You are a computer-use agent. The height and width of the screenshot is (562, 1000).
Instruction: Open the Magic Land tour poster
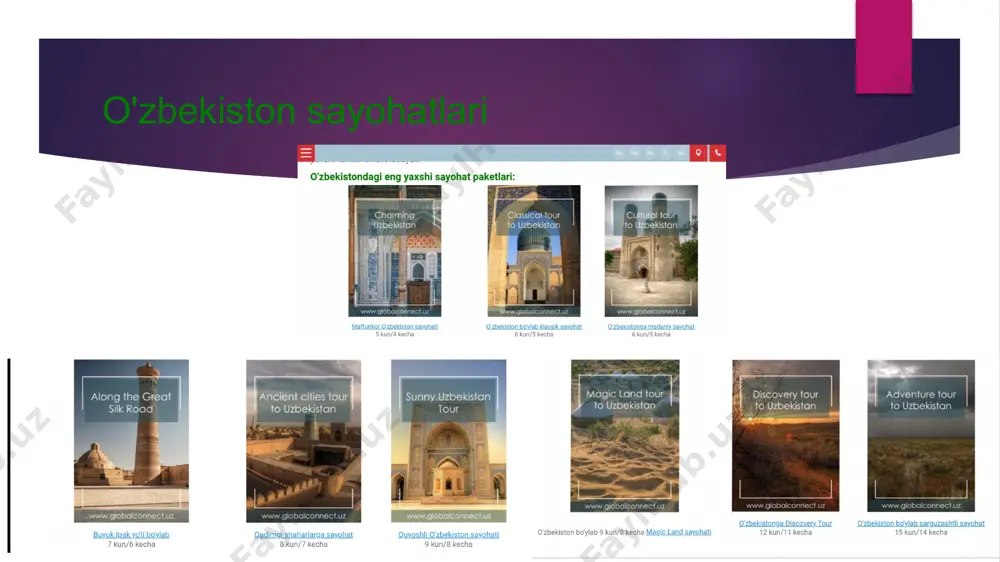pos(625,436)
